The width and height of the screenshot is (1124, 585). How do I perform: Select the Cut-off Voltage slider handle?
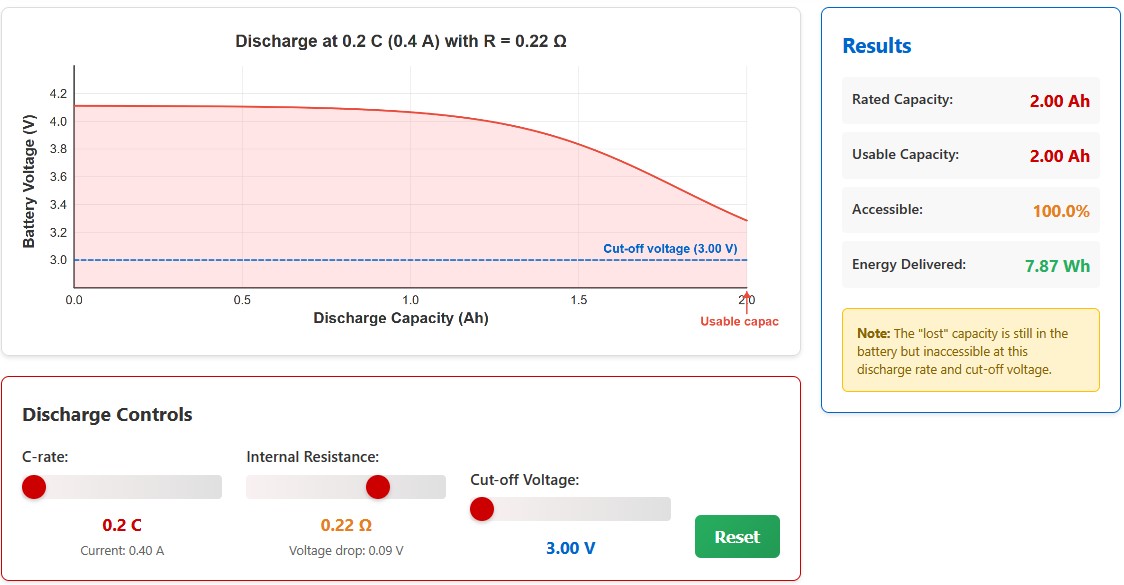tap(482, 509)
